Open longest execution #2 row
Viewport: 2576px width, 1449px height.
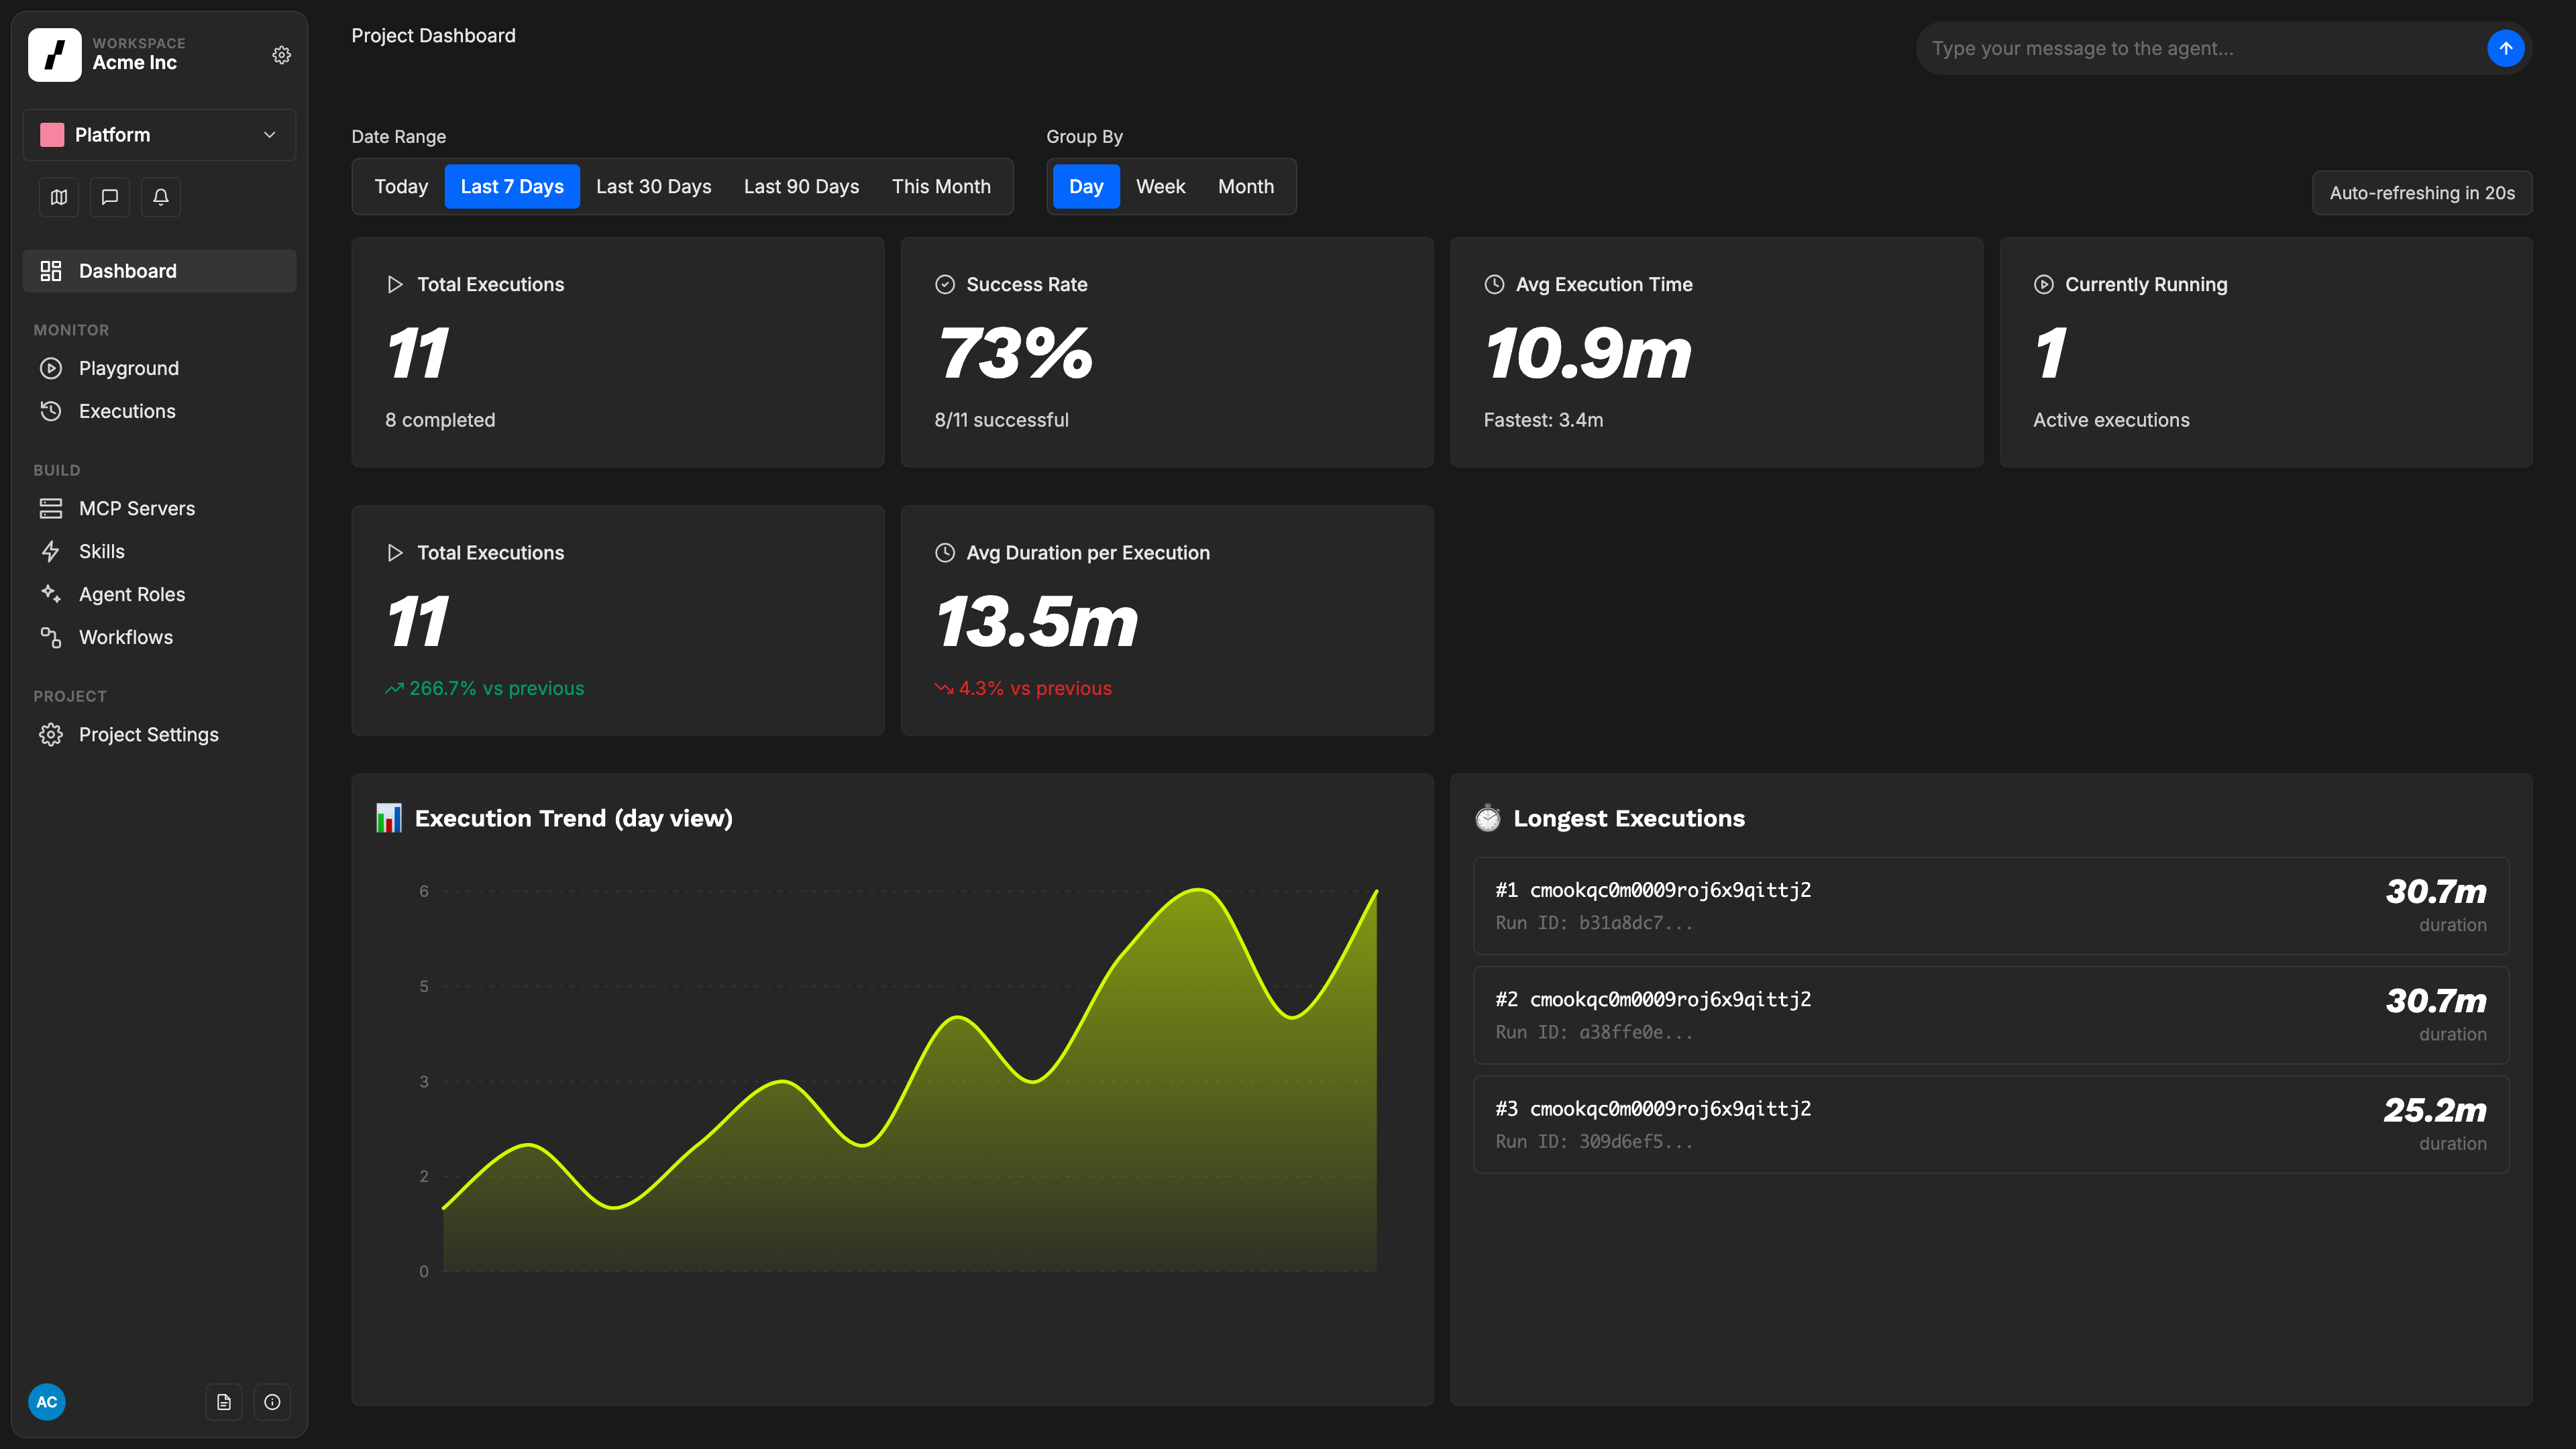1991,1015
